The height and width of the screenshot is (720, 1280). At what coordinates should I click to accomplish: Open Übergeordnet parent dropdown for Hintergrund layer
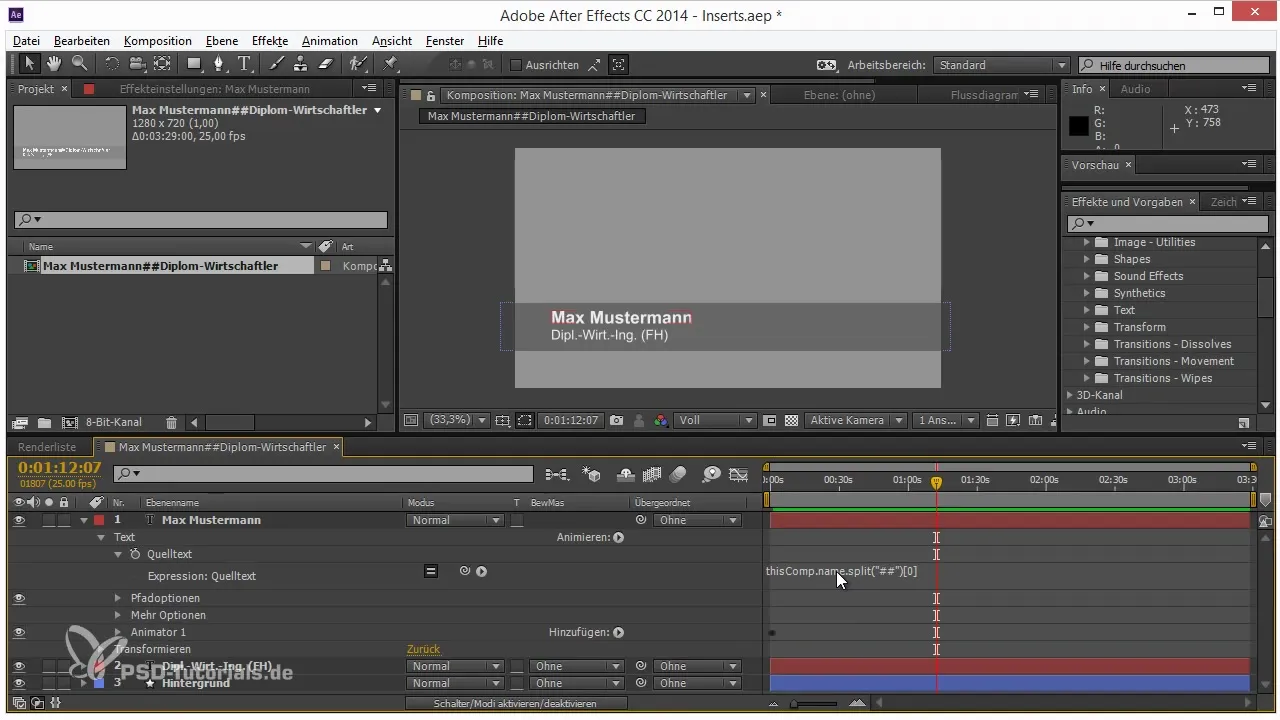tap(697, 683)
